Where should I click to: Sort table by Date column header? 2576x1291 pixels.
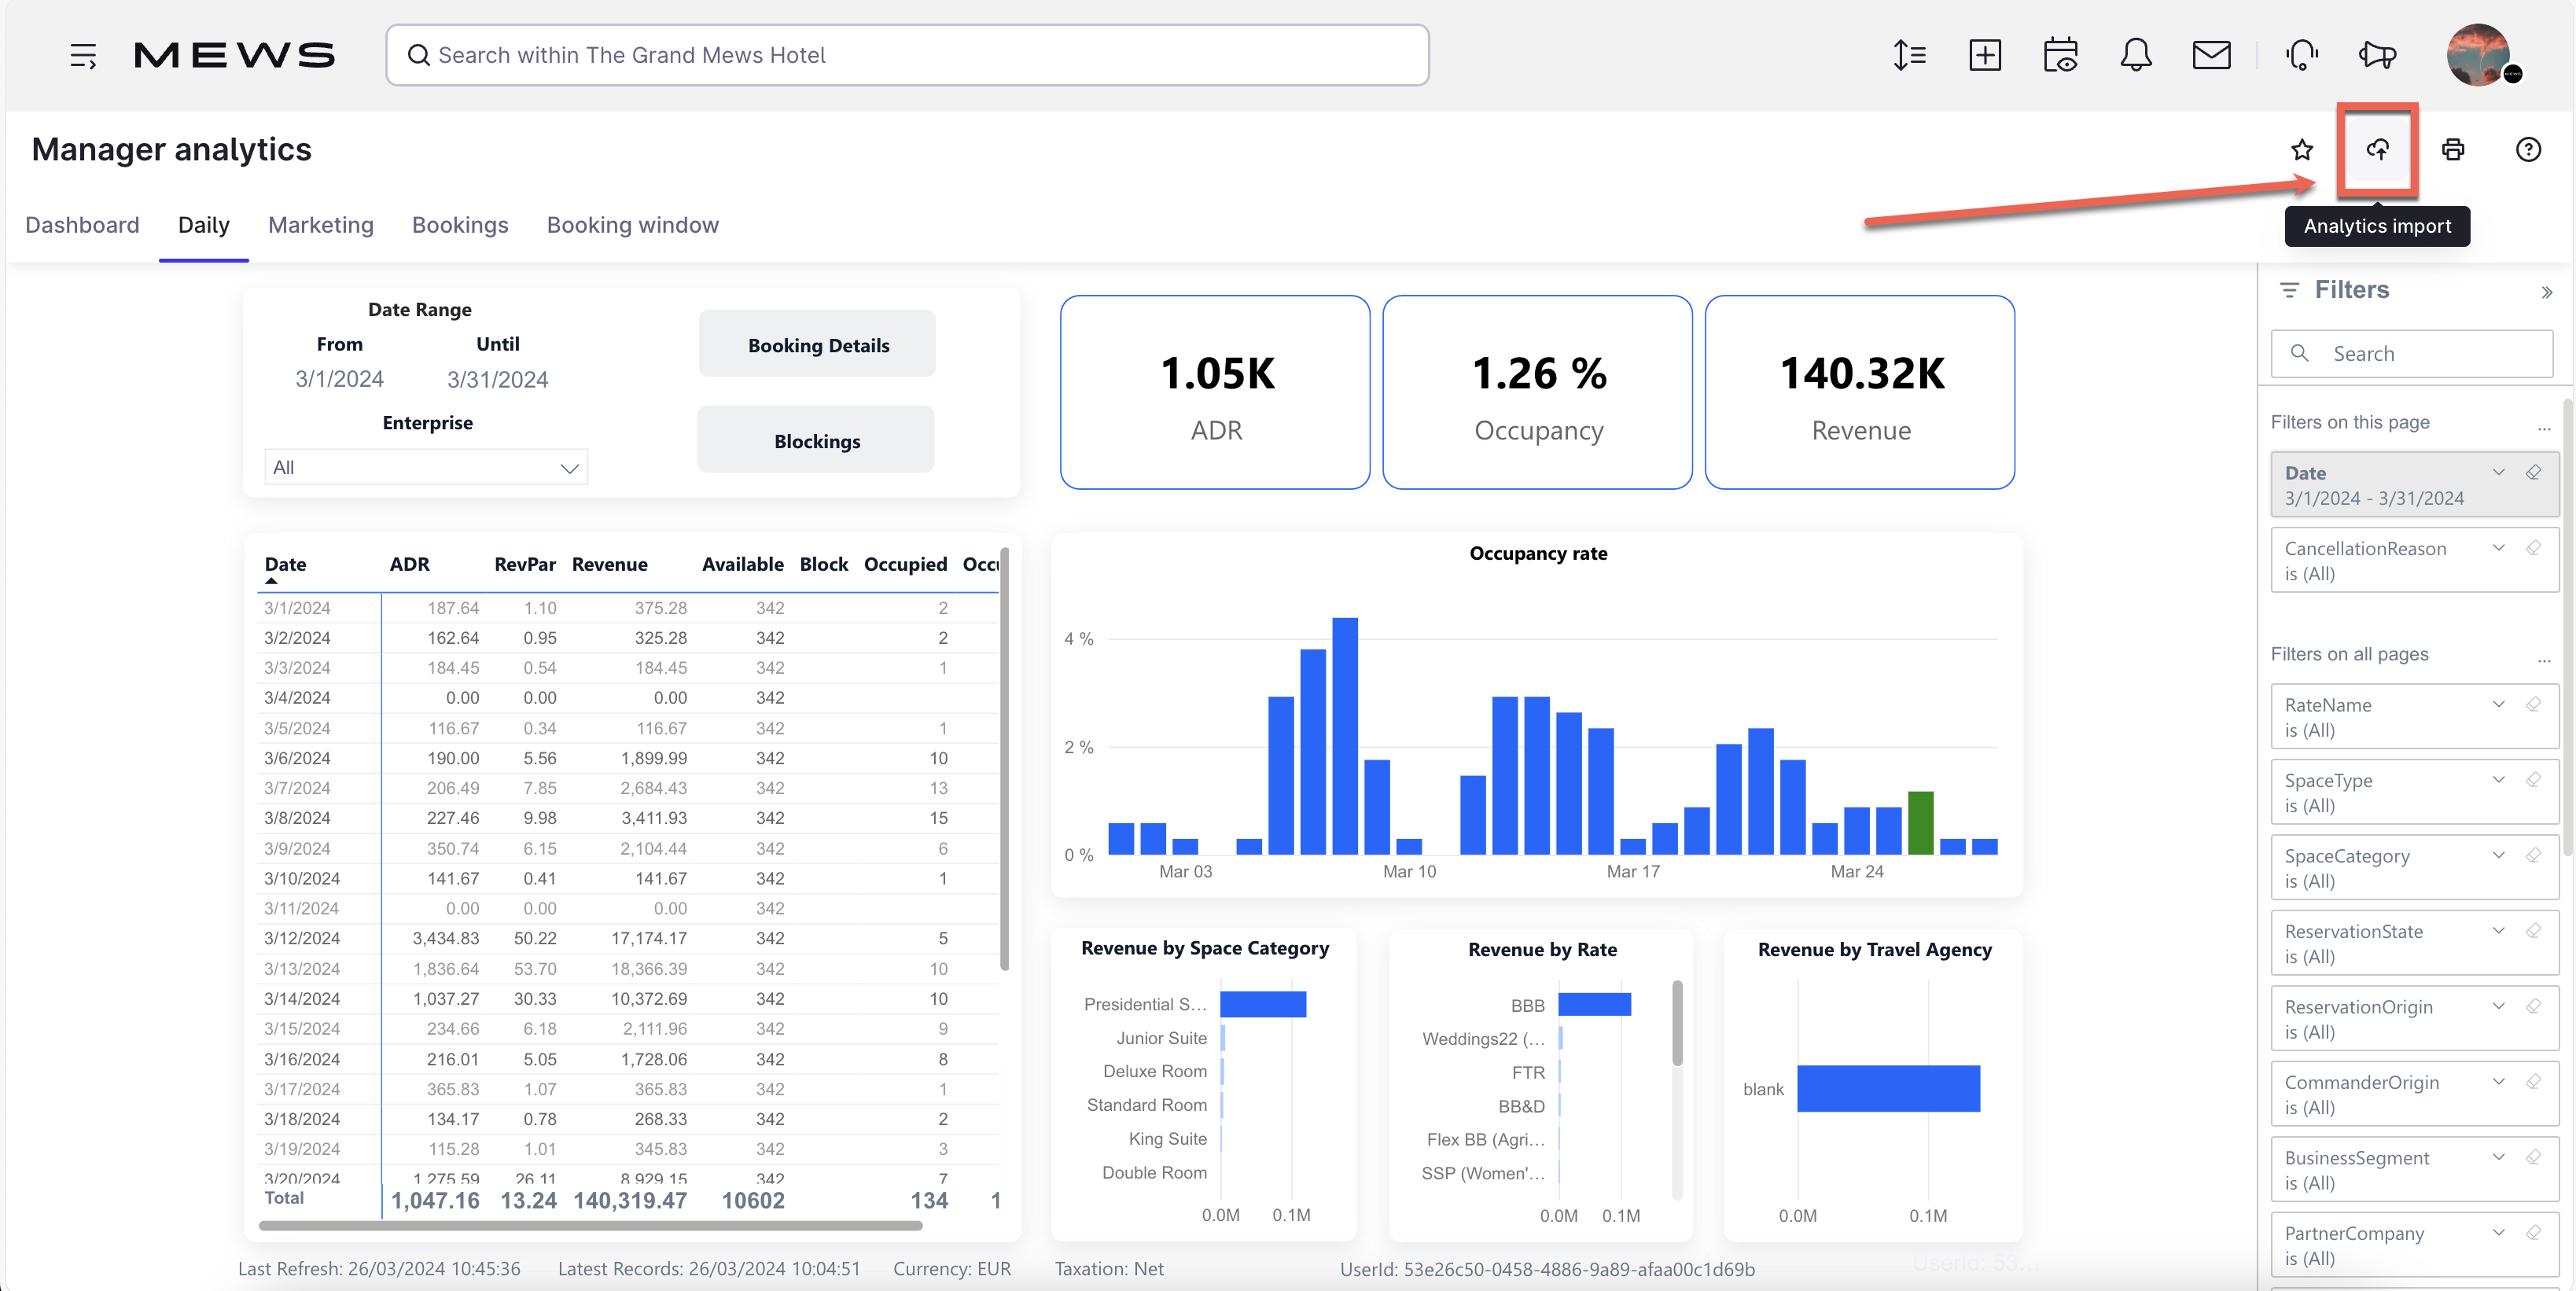(285, 564)
